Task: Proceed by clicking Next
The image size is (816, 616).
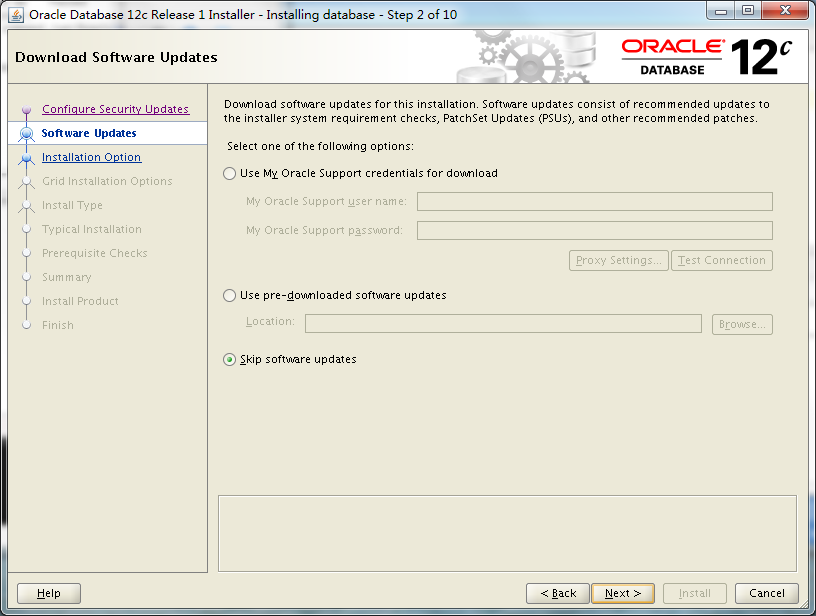Action: tap(623, 593)
